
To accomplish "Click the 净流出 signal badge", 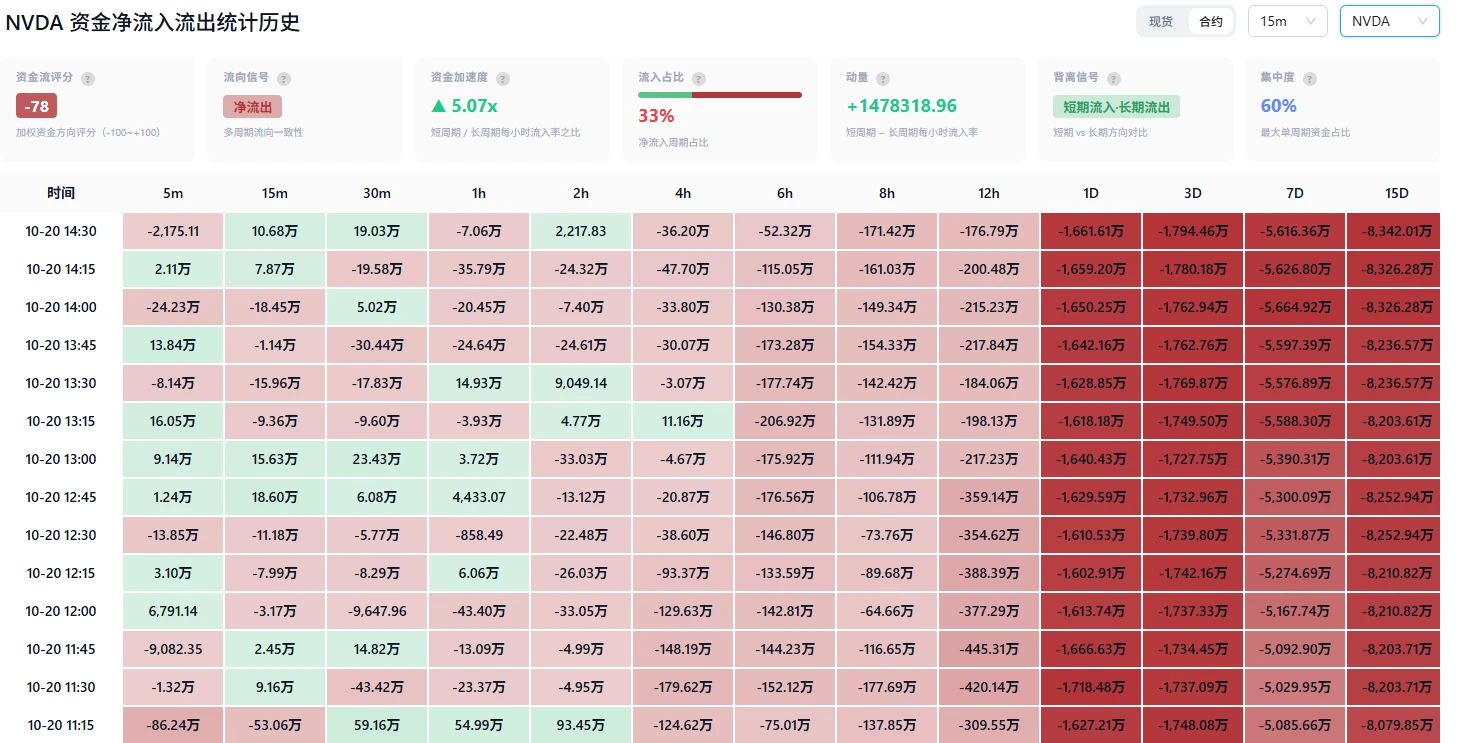I will click(x=252, y=106).
